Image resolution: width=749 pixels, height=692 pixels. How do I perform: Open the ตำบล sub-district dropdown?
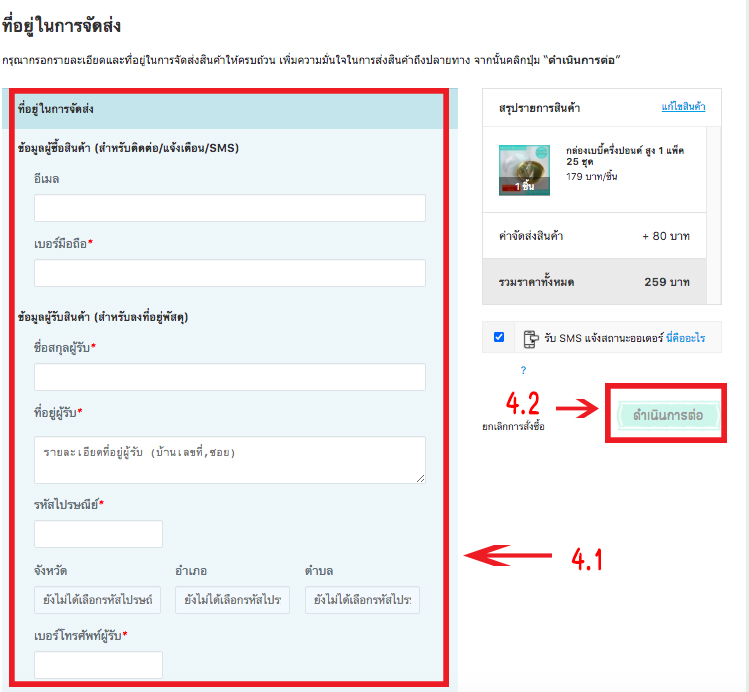point(362,601)
